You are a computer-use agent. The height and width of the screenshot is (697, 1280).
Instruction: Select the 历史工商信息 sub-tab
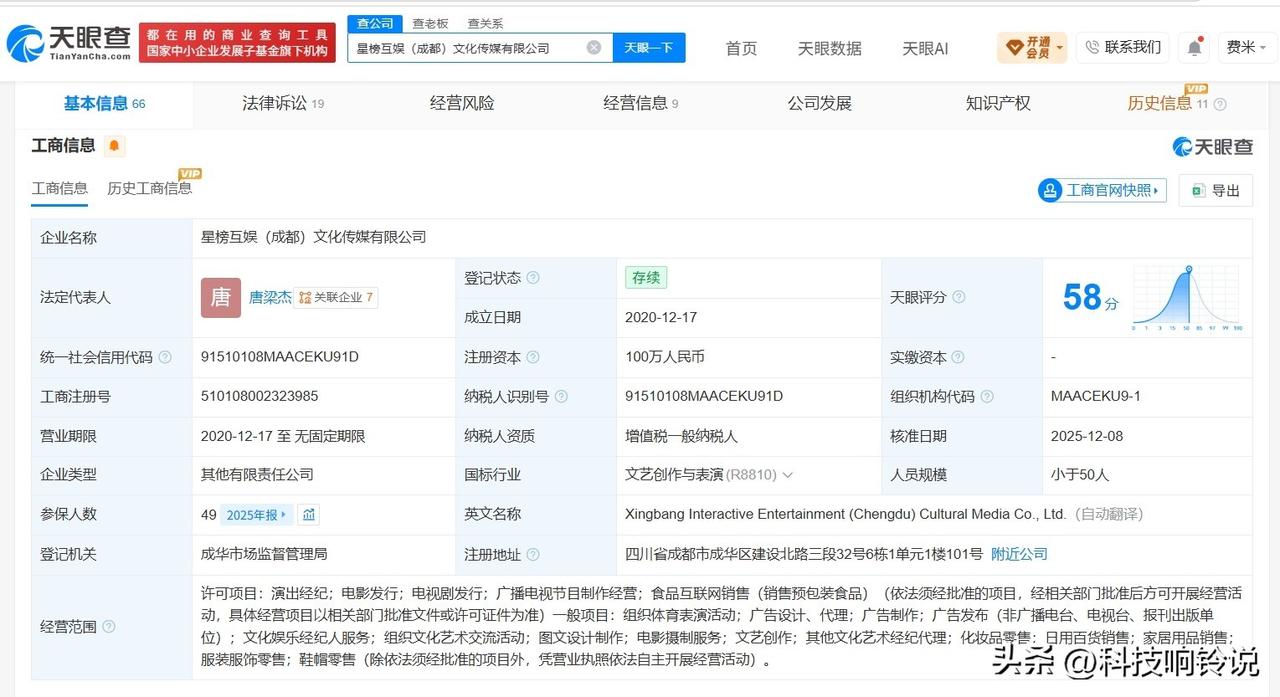click(149, 188)
